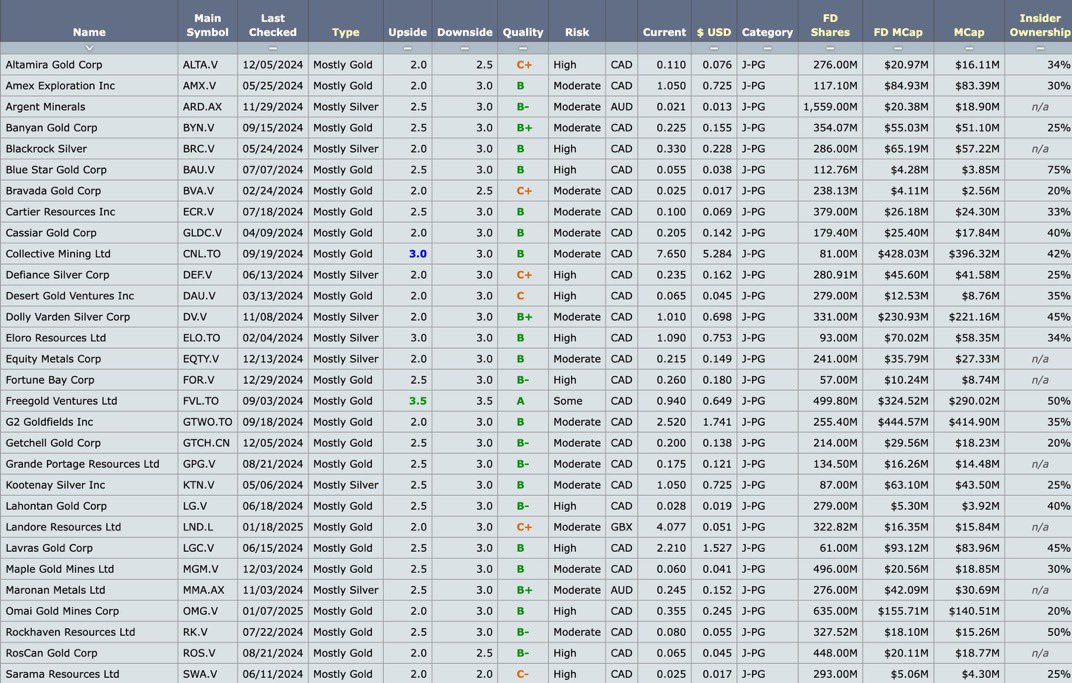
Task: Click the sort marker under Quality column
Action: point(523,48)
